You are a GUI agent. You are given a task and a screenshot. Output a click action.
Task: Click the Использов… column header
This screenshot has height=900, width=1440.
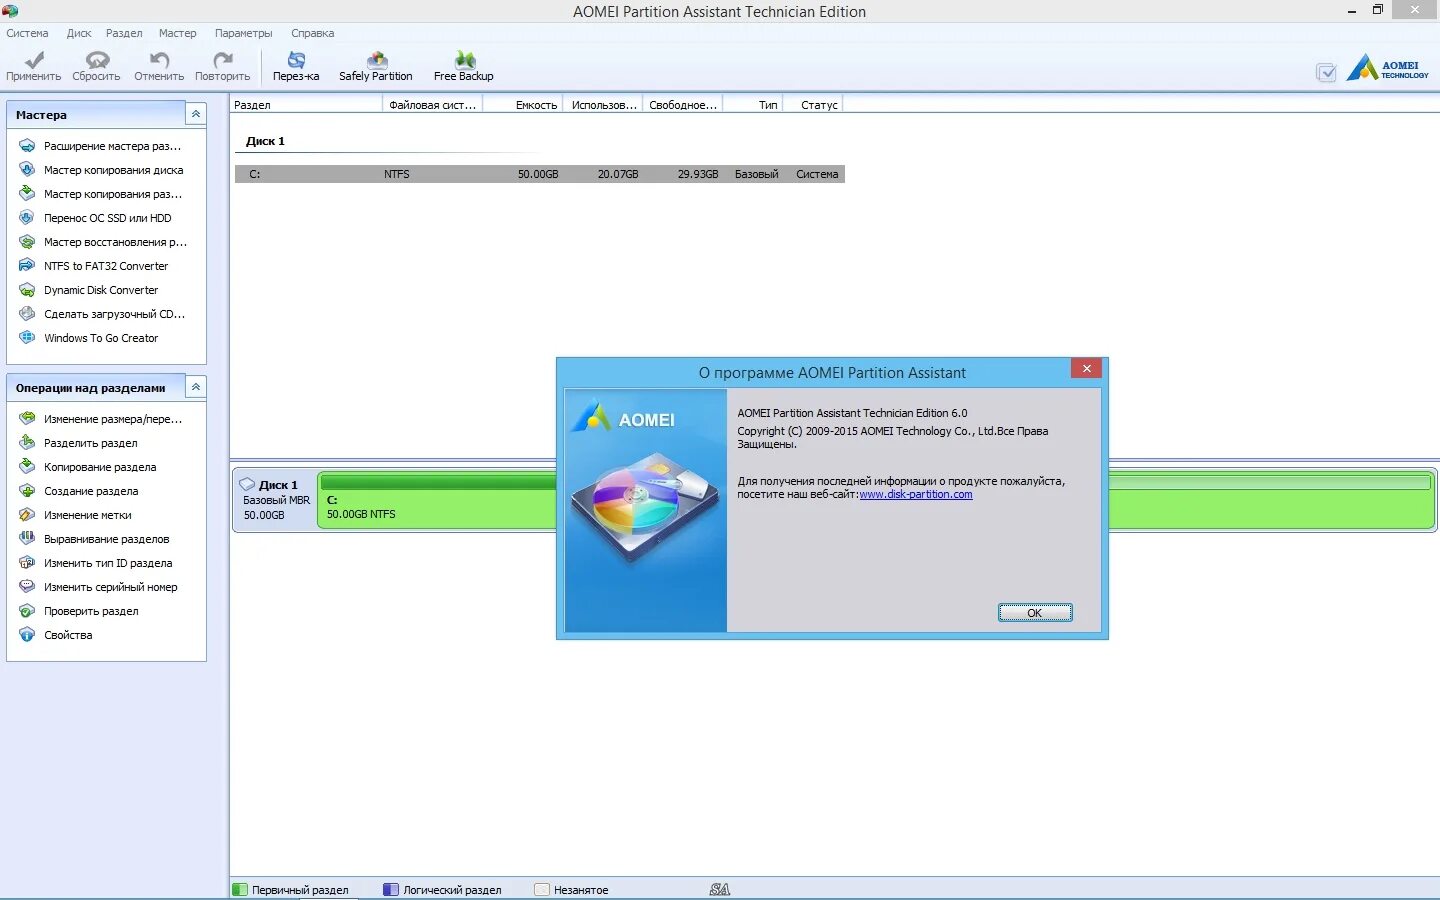pyautogui.click(x=604, y=104)
